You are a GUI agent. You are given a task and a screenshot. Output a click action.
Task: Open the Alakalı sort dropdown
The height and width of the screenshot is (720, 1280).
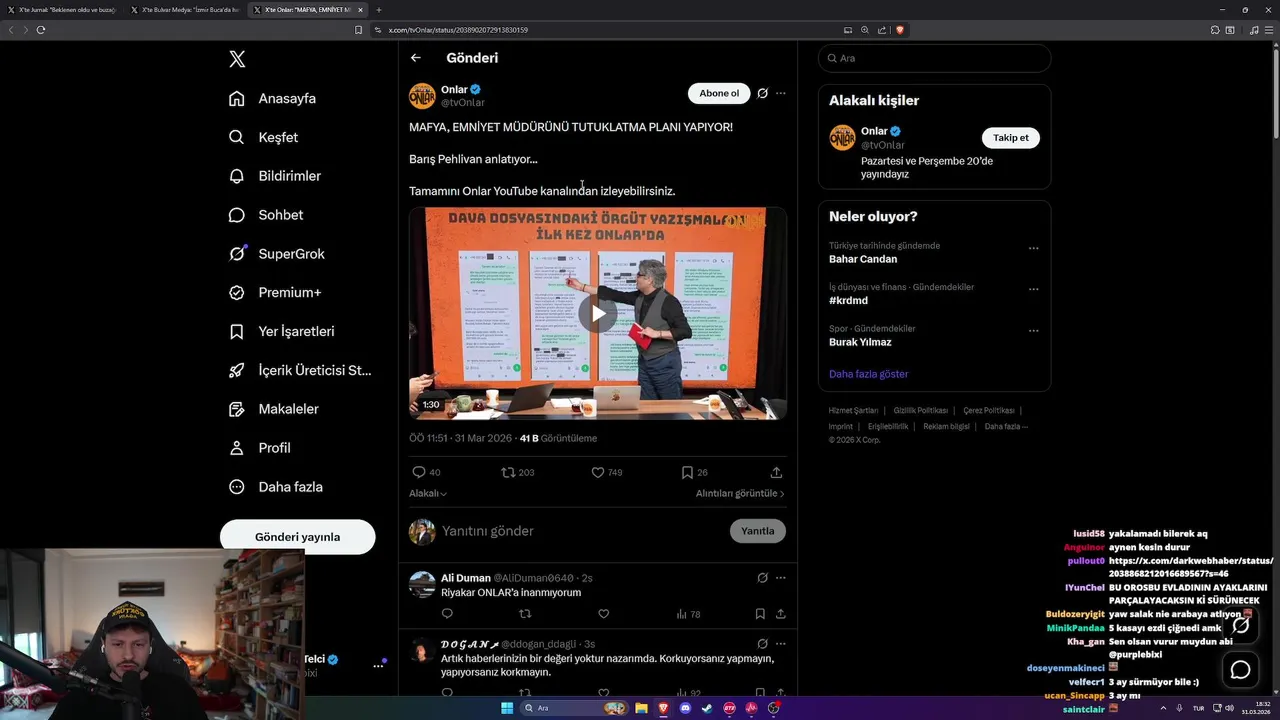click(428, 493)
